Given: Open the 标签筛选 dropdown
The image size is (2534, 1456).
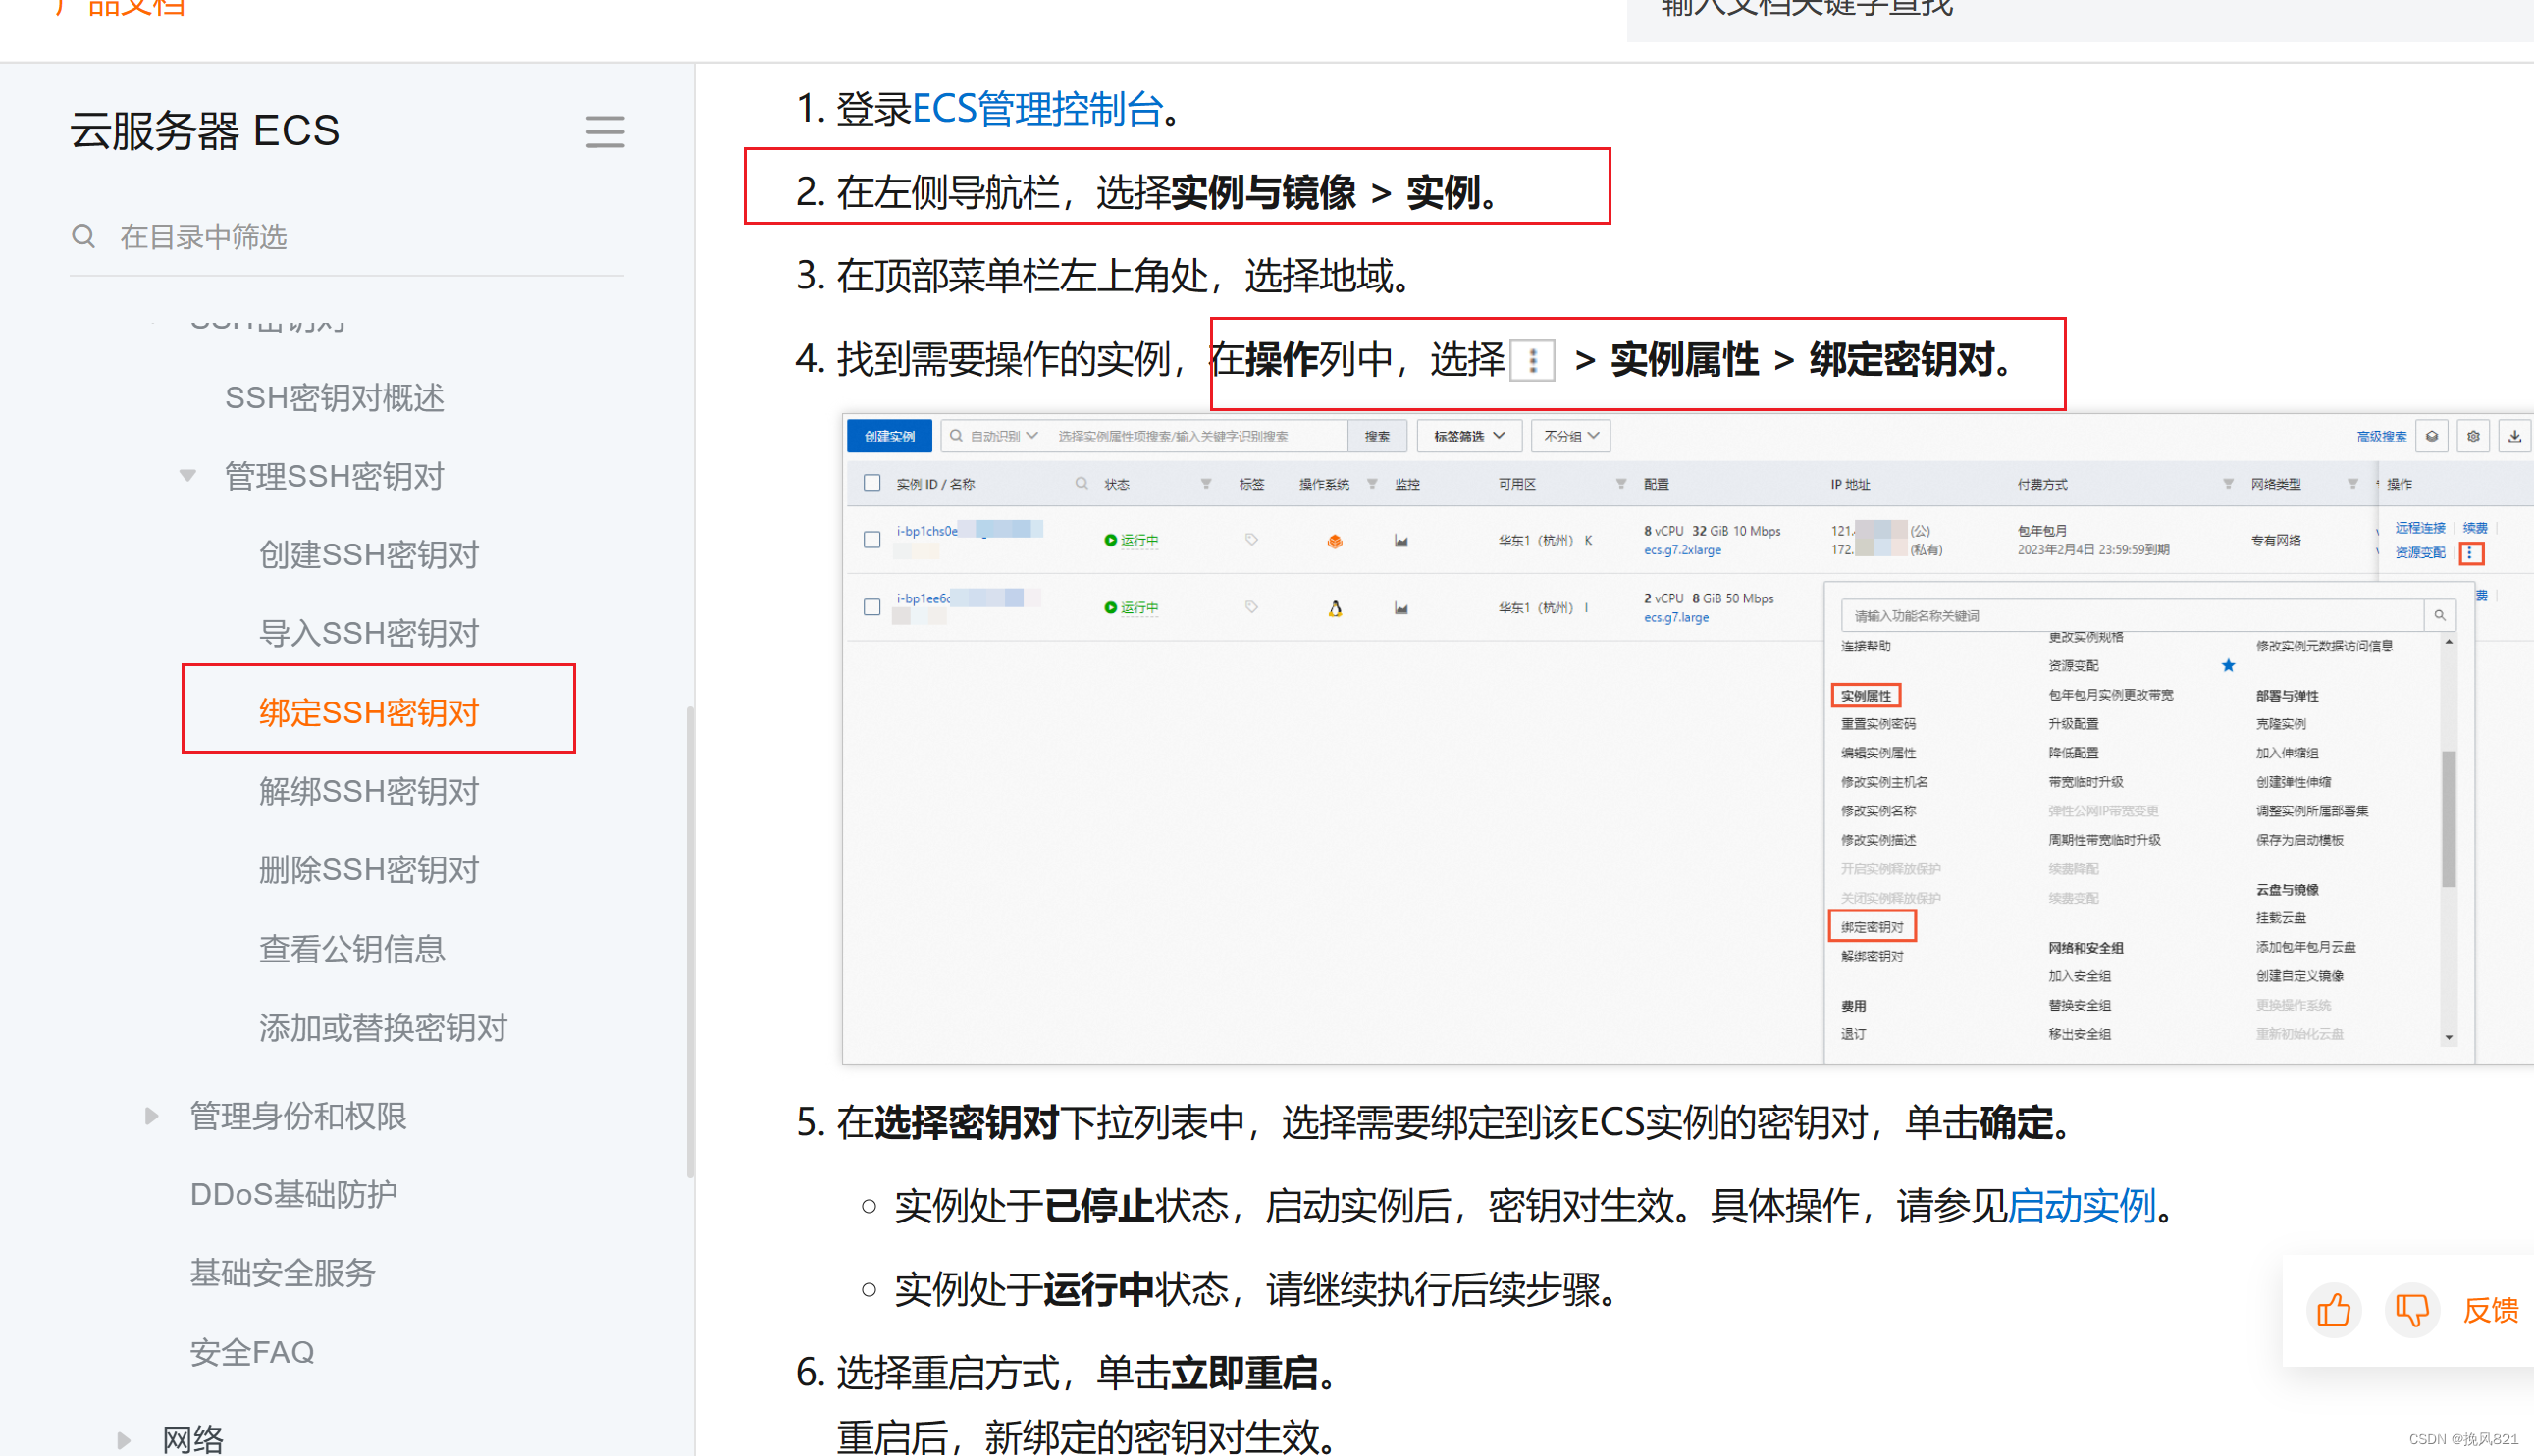Looking at the screenshot, I should coord(1468,436).
